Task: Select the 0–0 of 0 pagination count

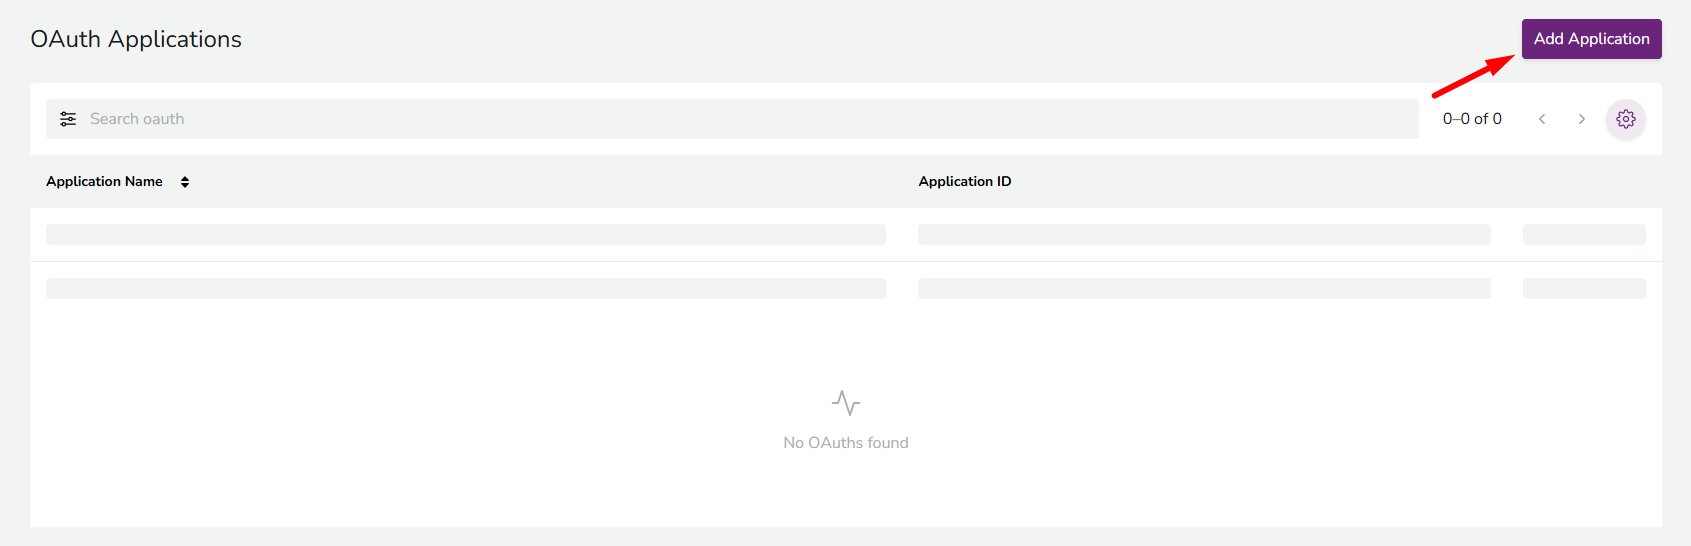Action: [1472, 119]
